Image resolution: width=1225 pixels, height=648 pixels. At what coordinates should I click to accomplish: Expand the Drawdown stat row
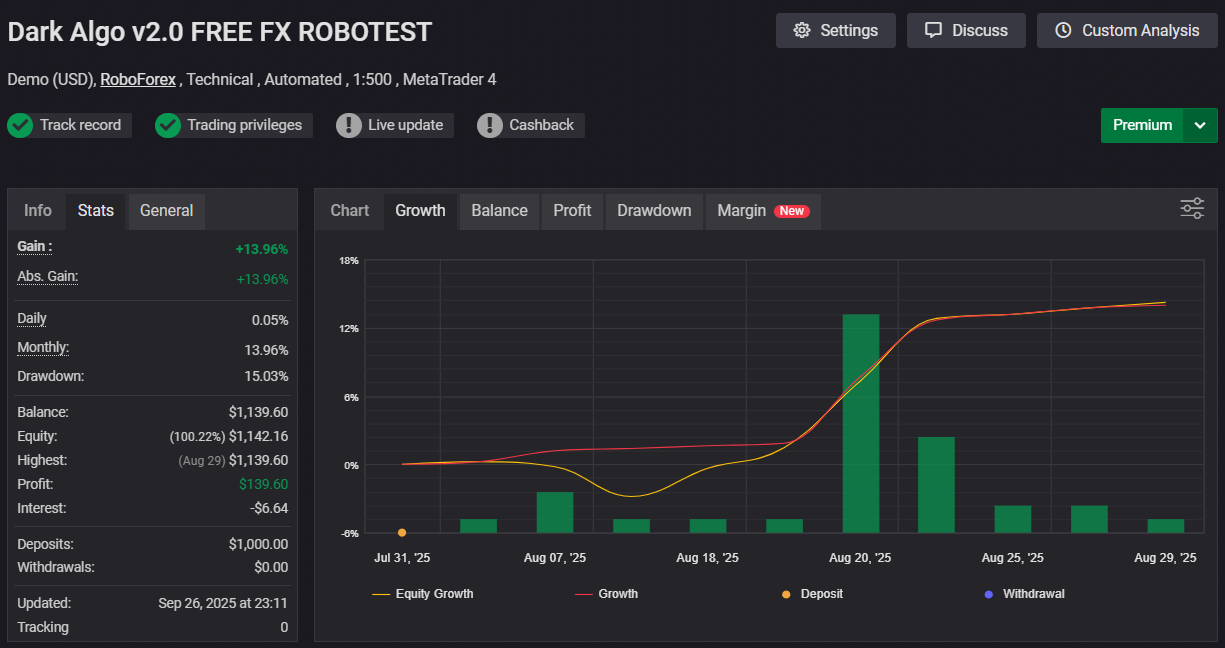pyautogui.click(x=50, y=376)
